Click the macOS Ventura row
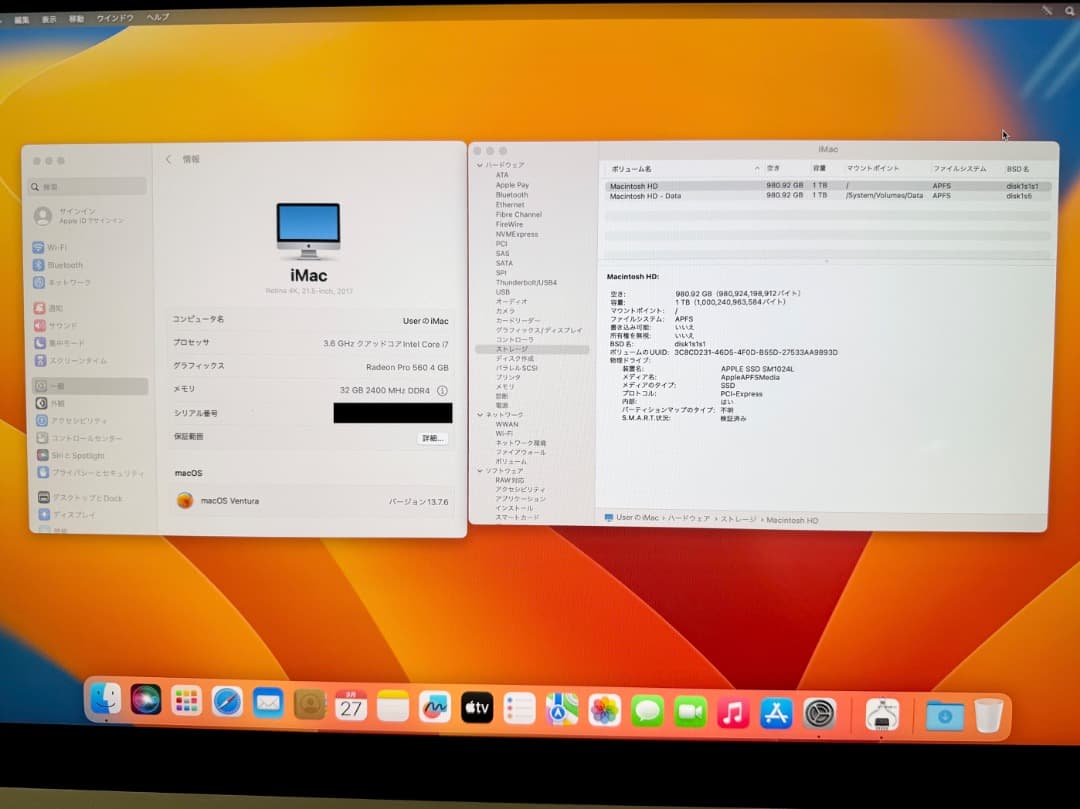 pyautogui.click(x=312, y=501)
